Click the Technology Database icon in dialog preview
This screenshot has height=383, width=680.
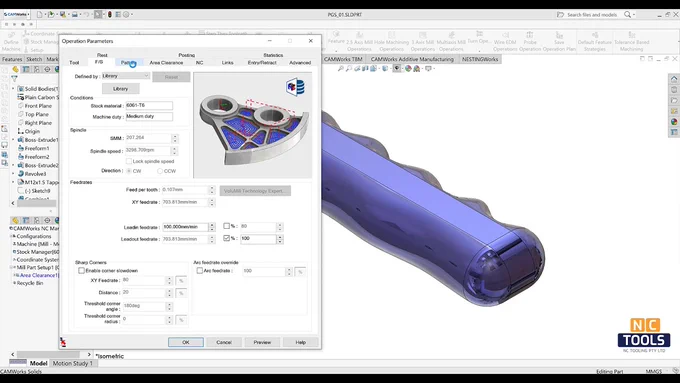point(295,87)
